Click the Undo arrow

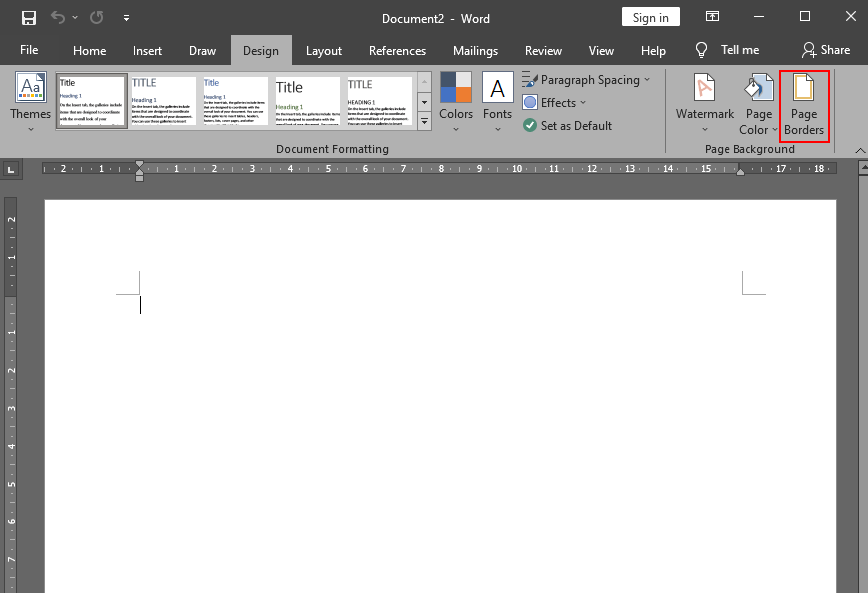pos(58,17)
